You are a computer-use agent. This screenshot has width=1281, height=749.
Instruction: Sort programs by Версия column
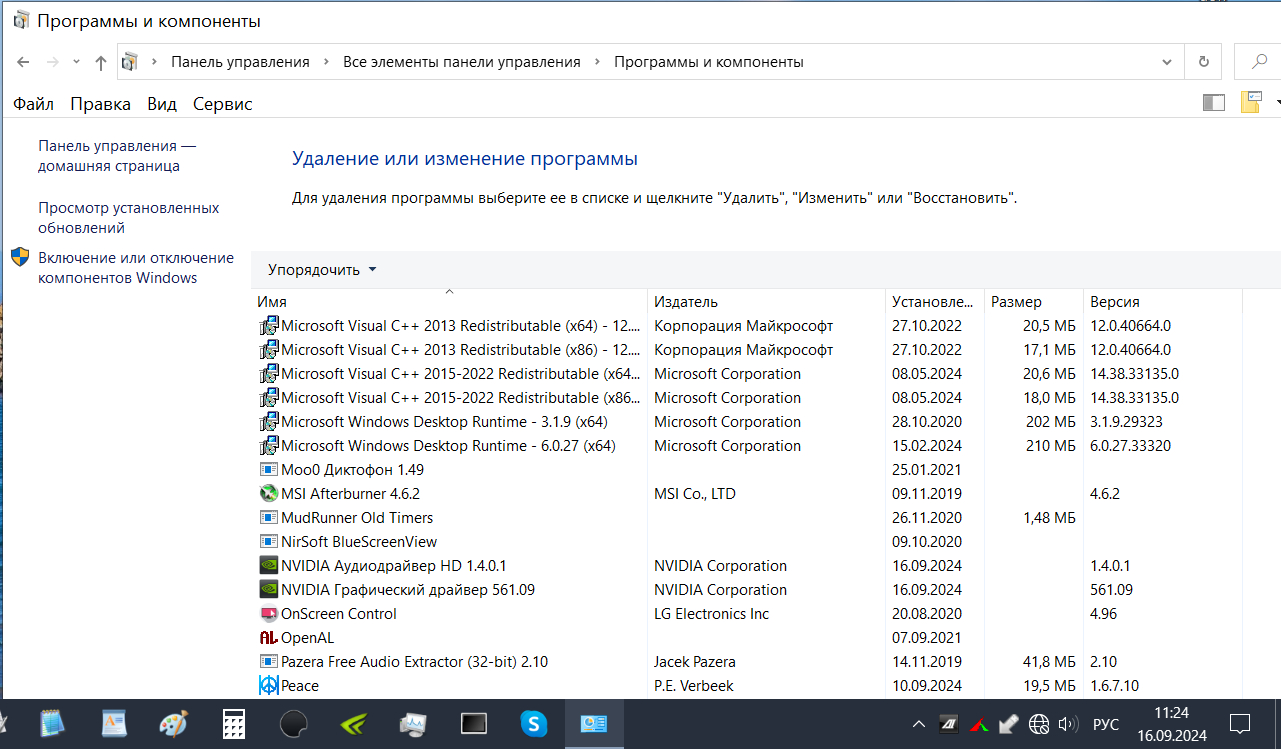coord(1161,302)
